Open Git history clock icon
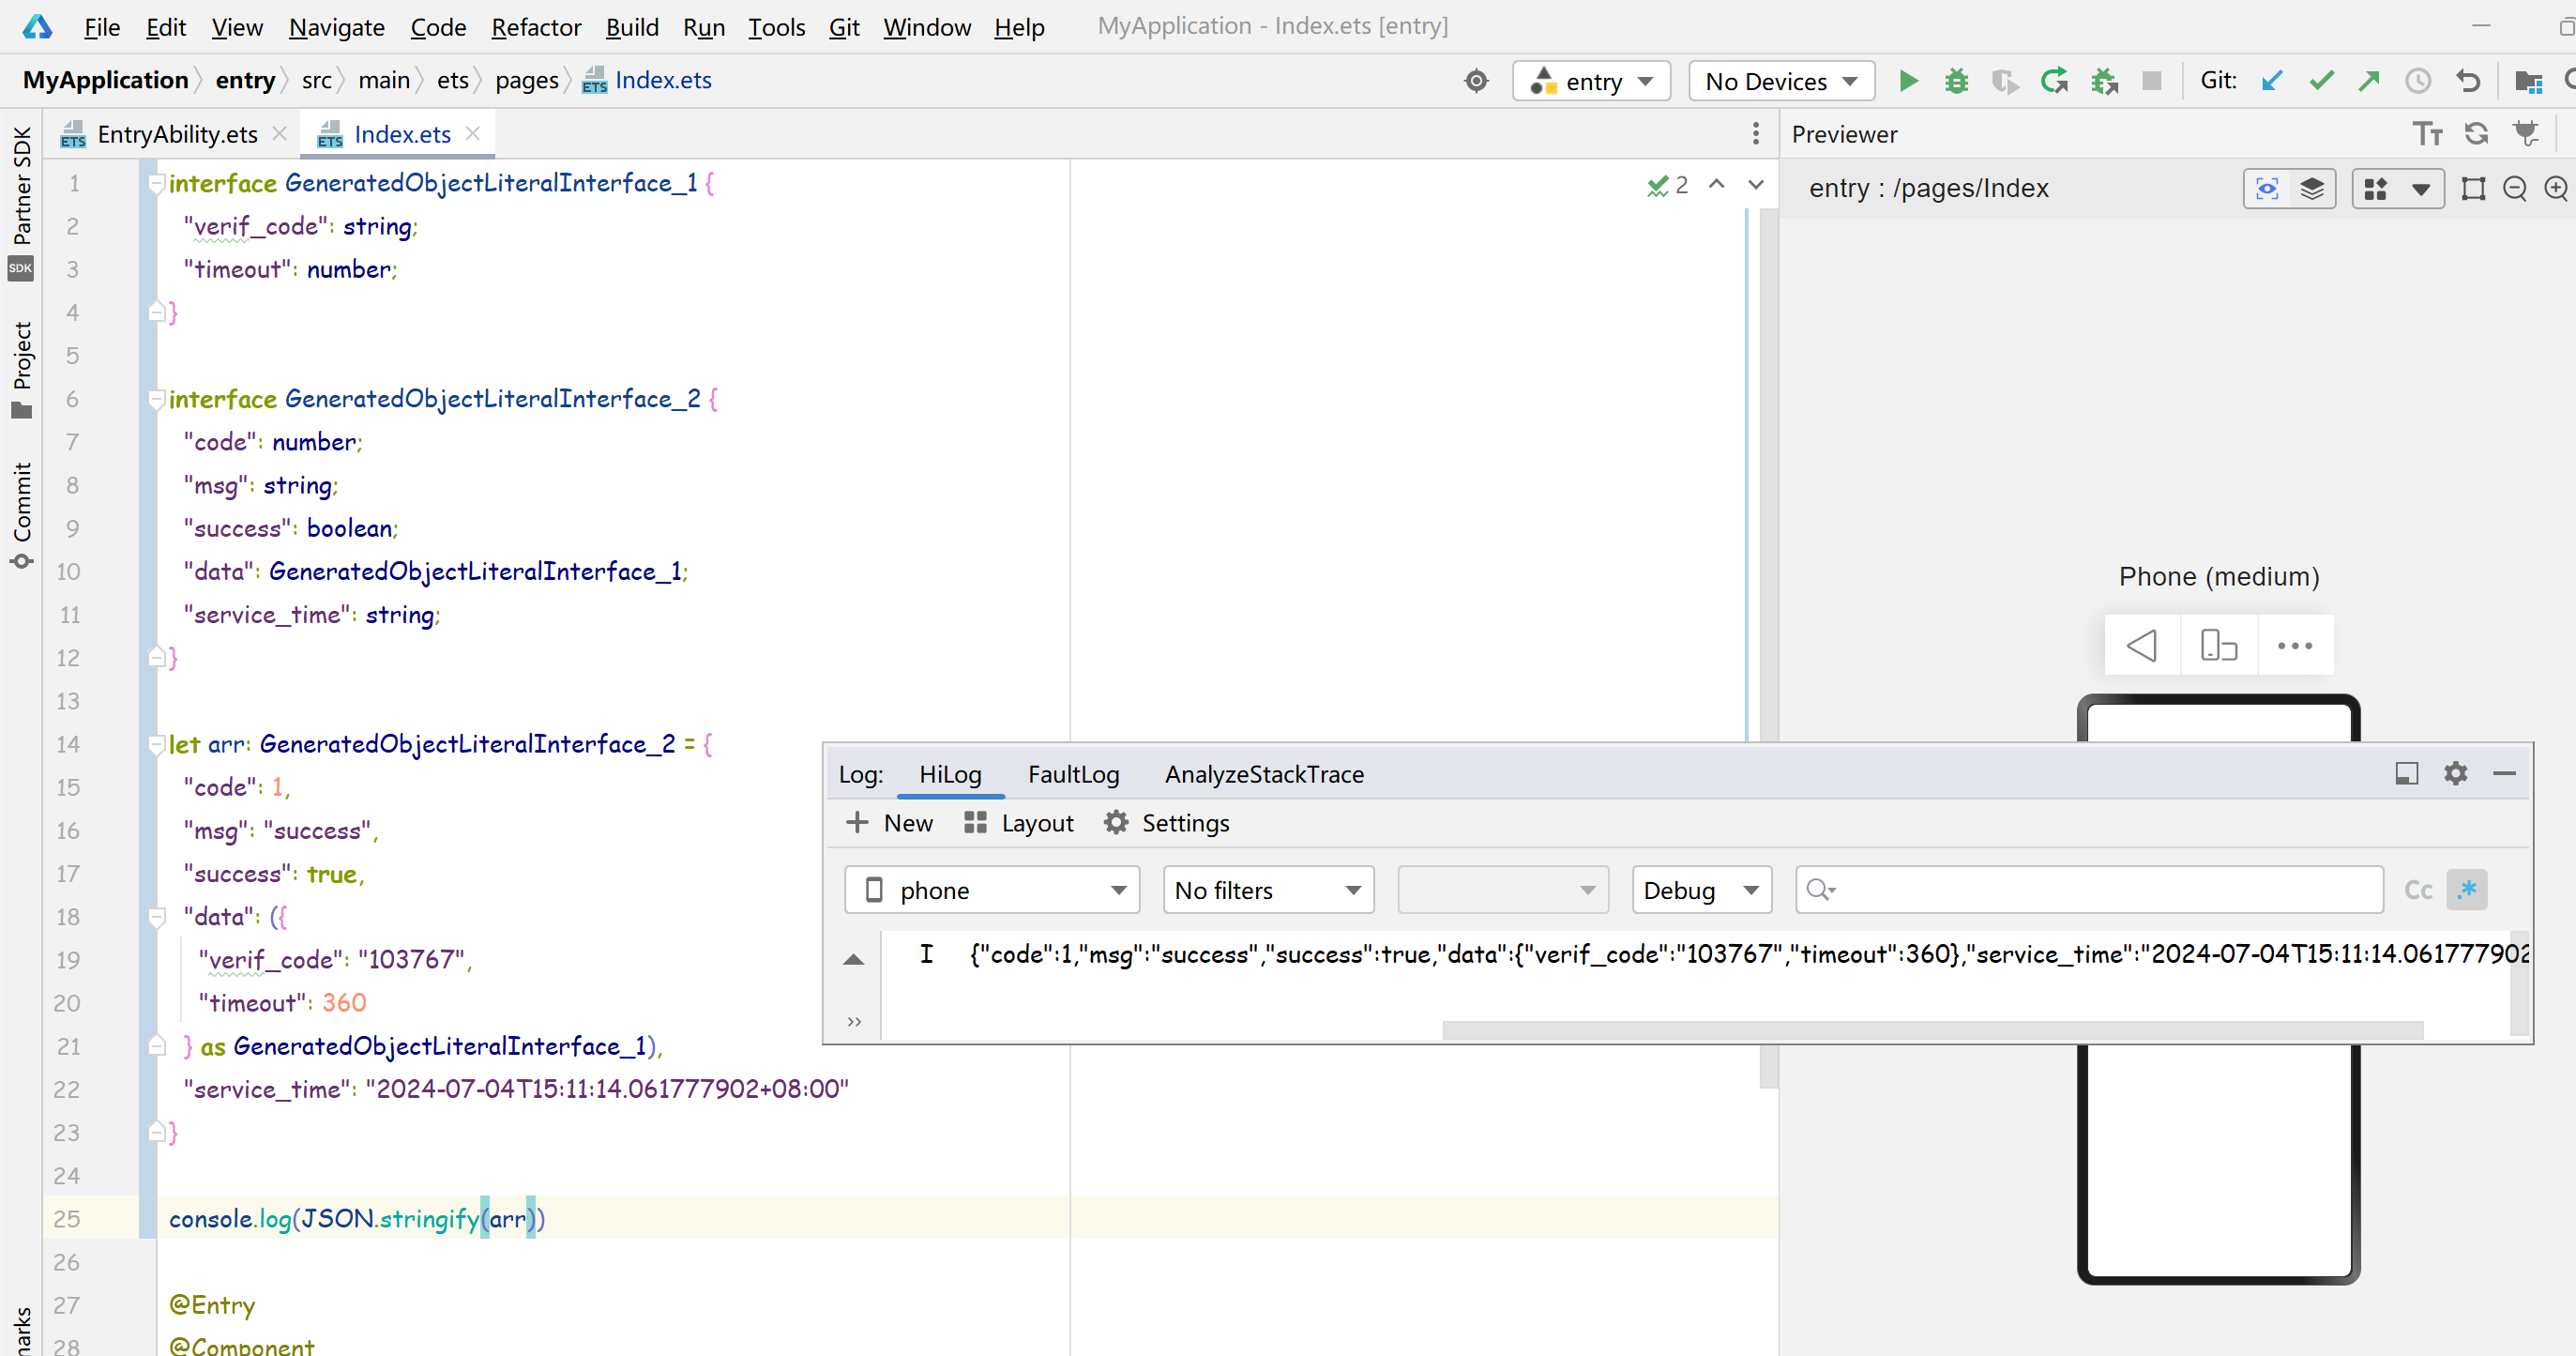 (x=2418, y=81)
